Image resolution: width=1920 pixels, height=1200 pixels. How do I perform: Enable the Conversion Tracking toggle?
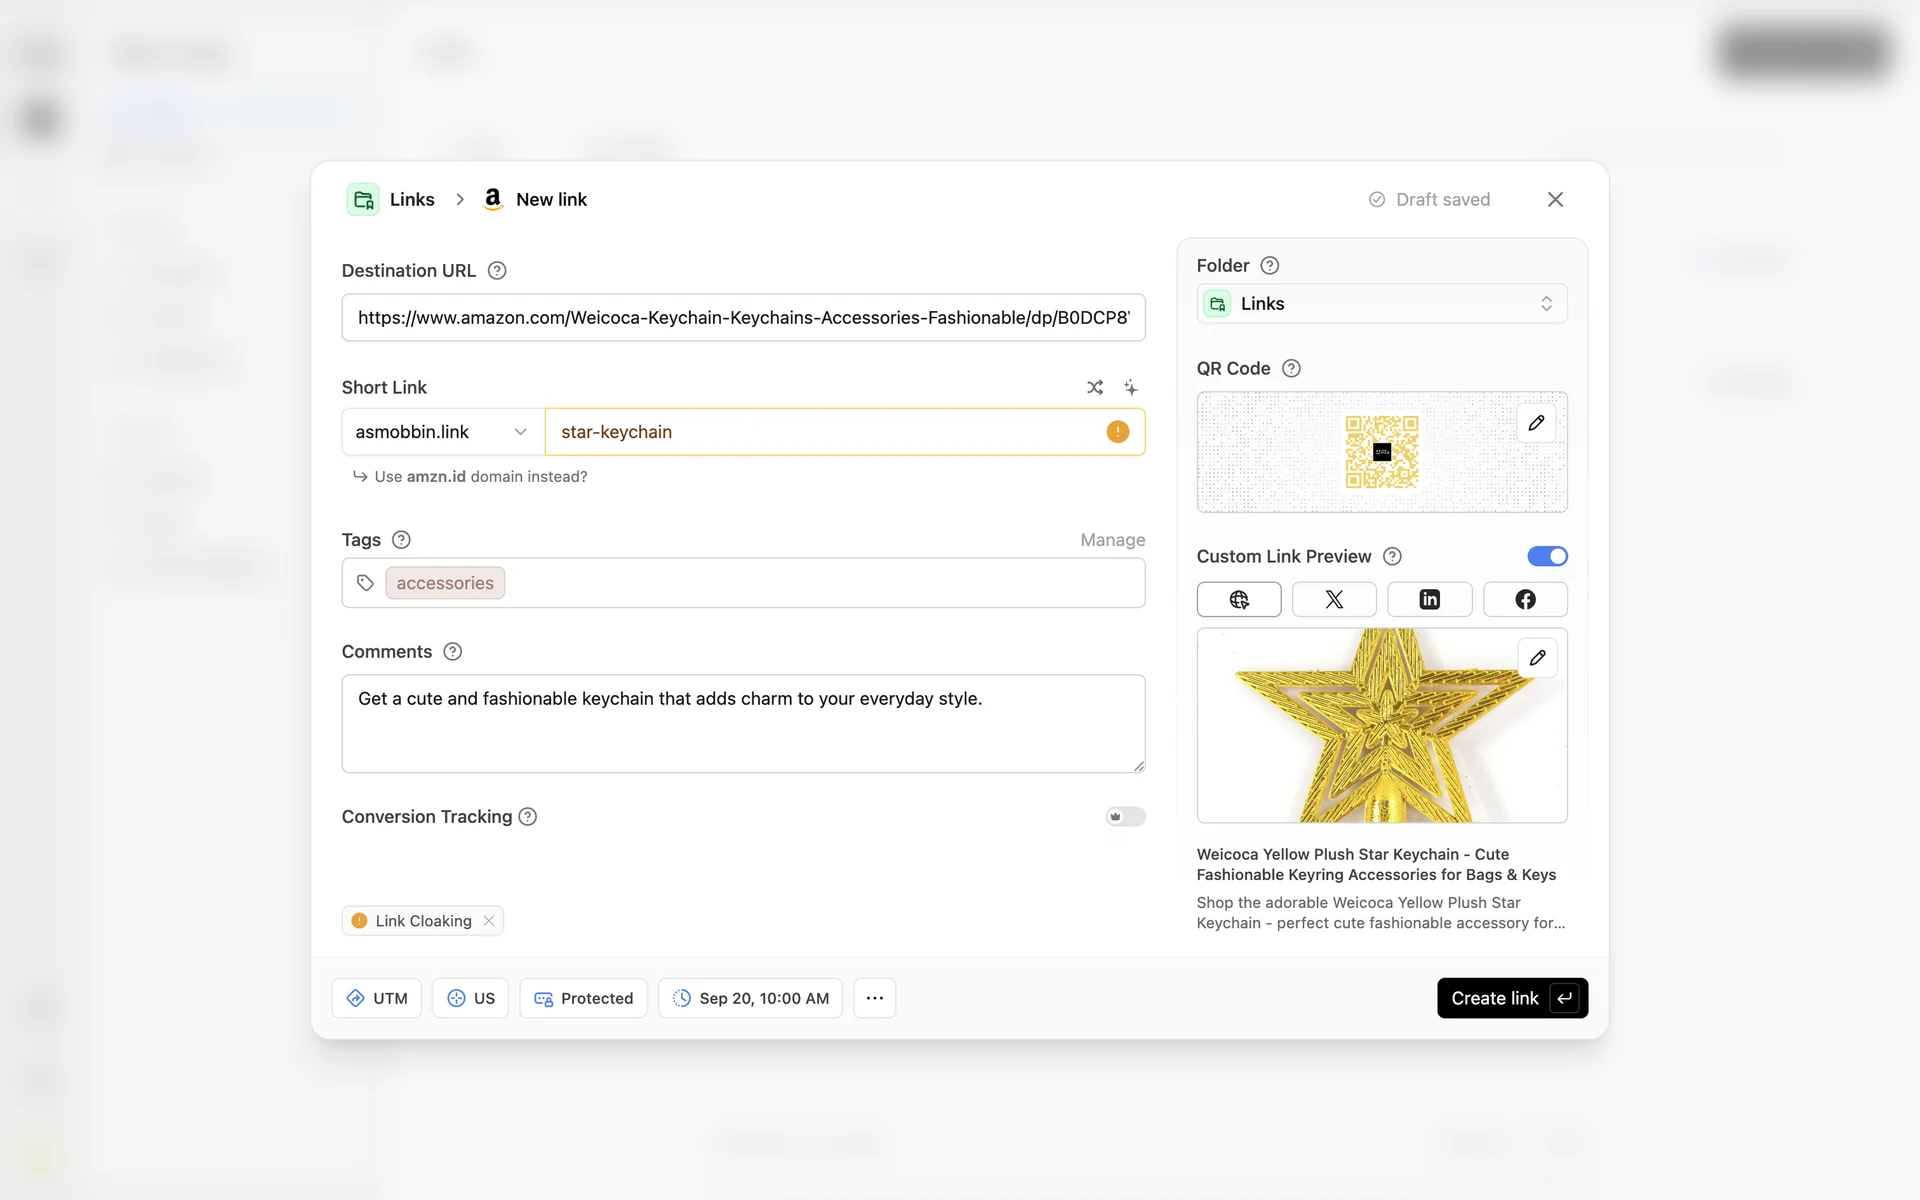point(1125,817)
